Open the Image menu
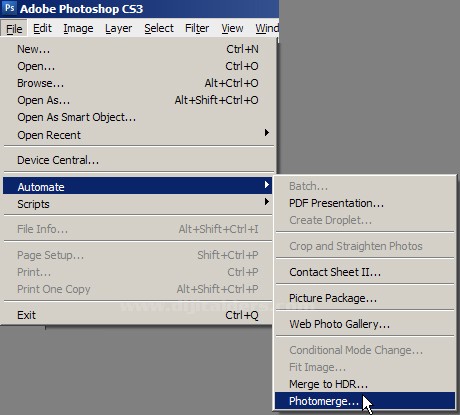The image size is (460, 415). pyautogui.click(x=78, y=28)
